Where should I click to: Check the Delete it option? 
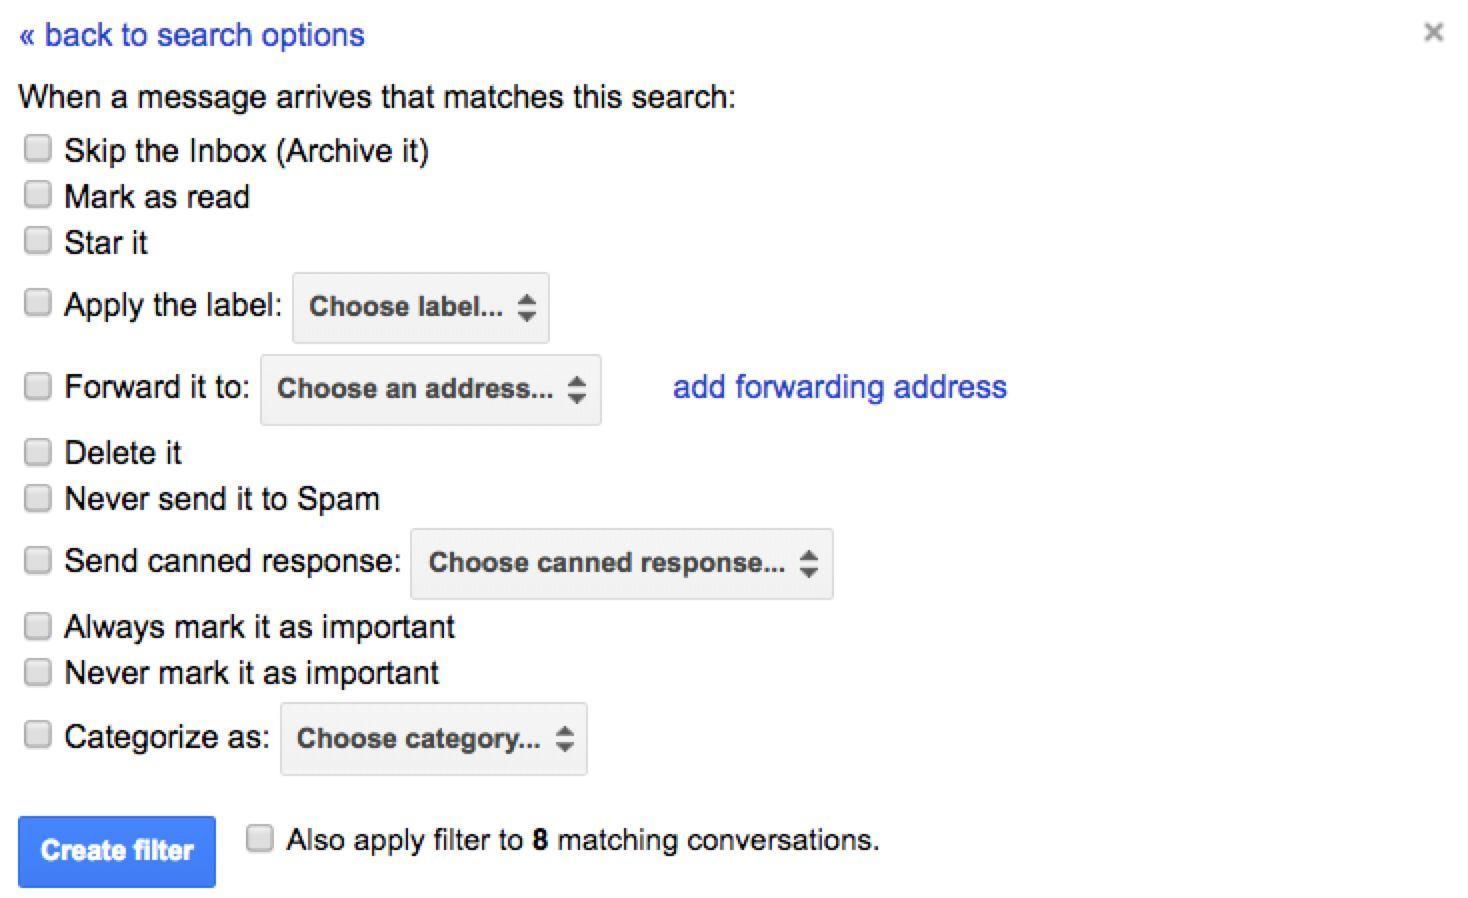pos(38,452)
